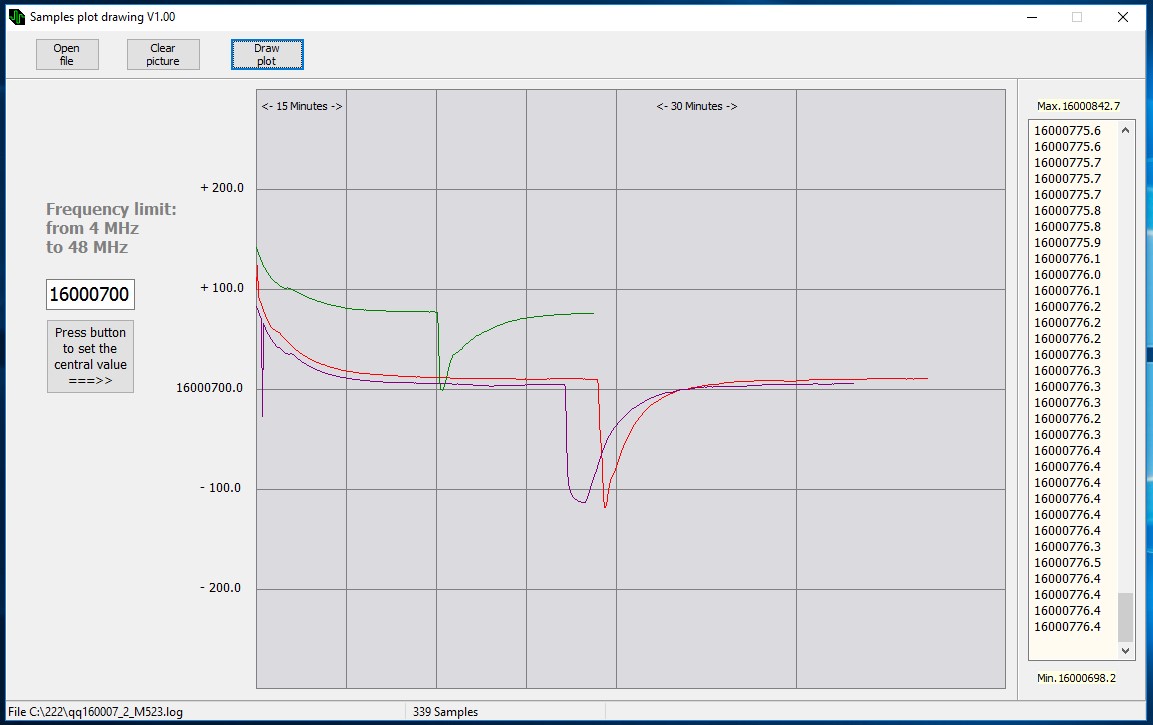Click the samples list scroll-up arrow
Image resolution: width=1153 pixels, height=725 pixels.
click(1125, 130)
